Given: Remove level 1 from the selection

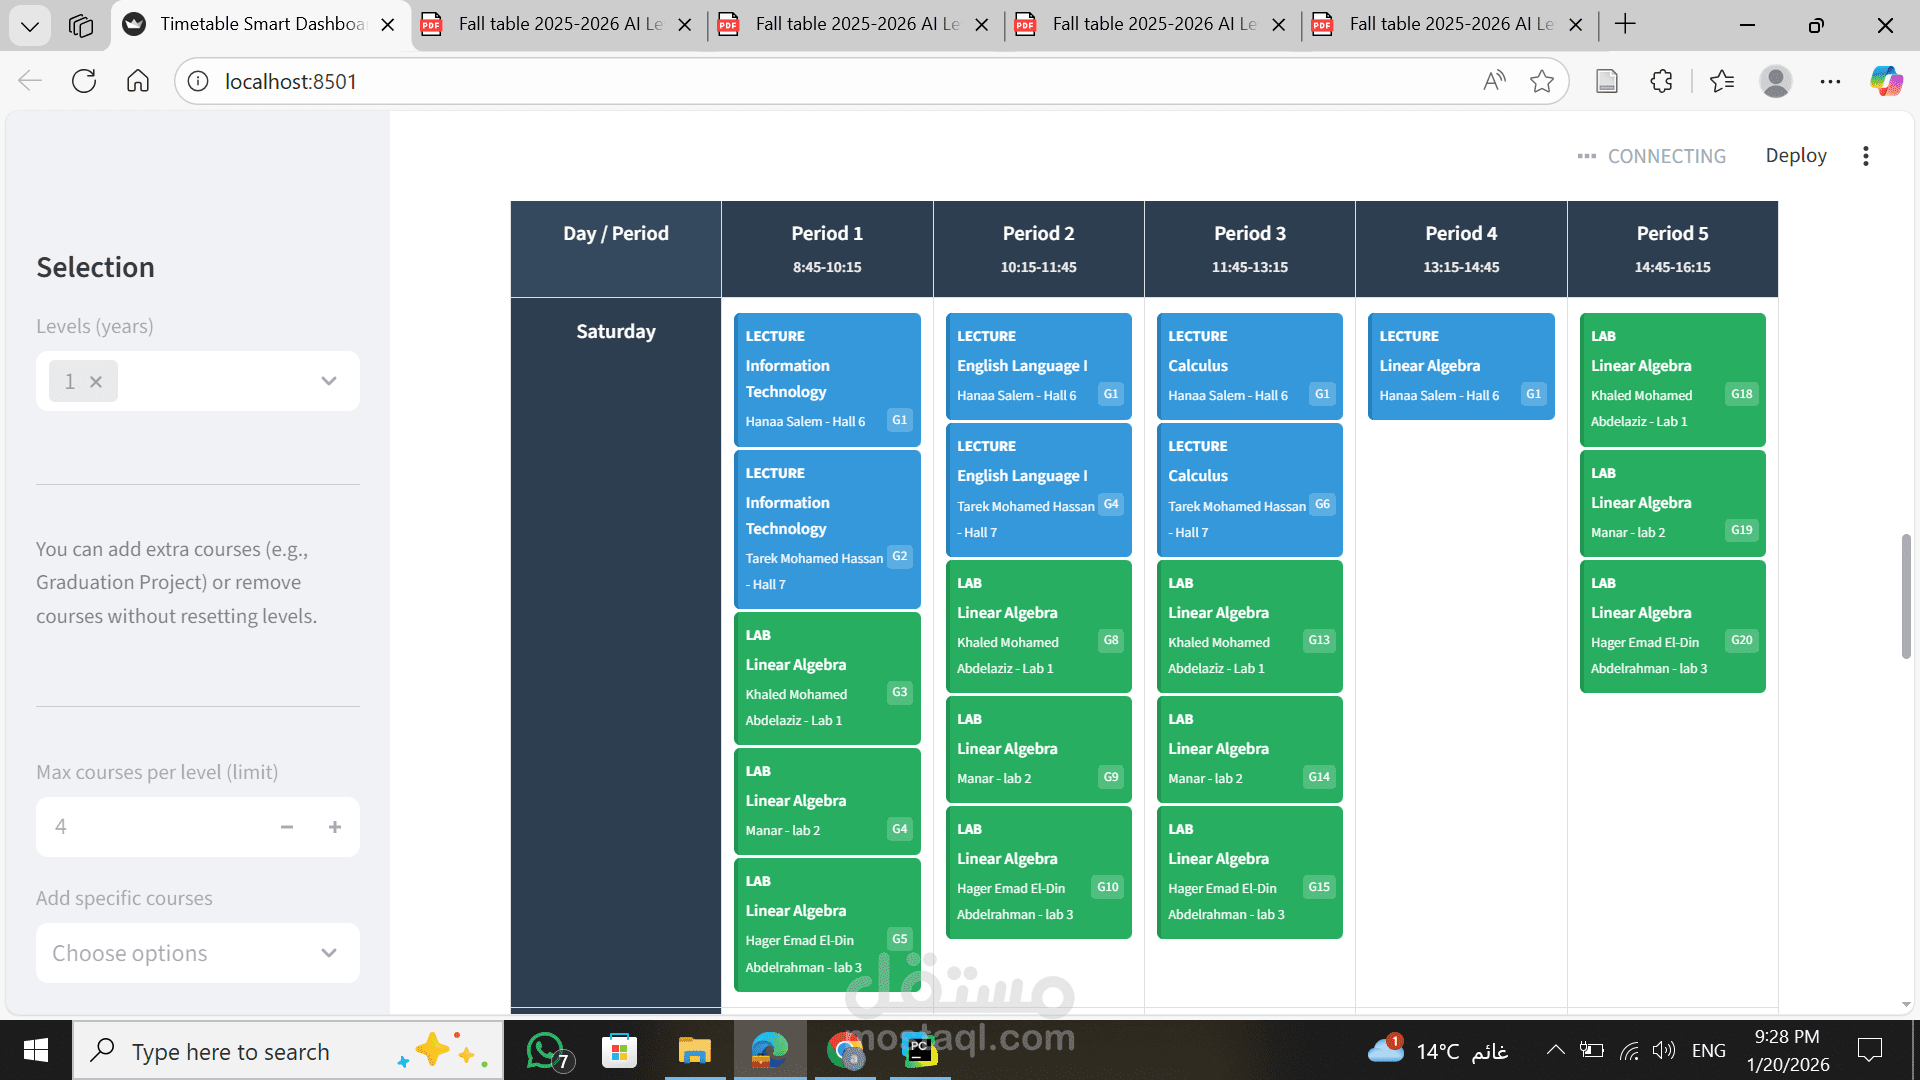Looking at the screenshot, I should pos(96,381).
